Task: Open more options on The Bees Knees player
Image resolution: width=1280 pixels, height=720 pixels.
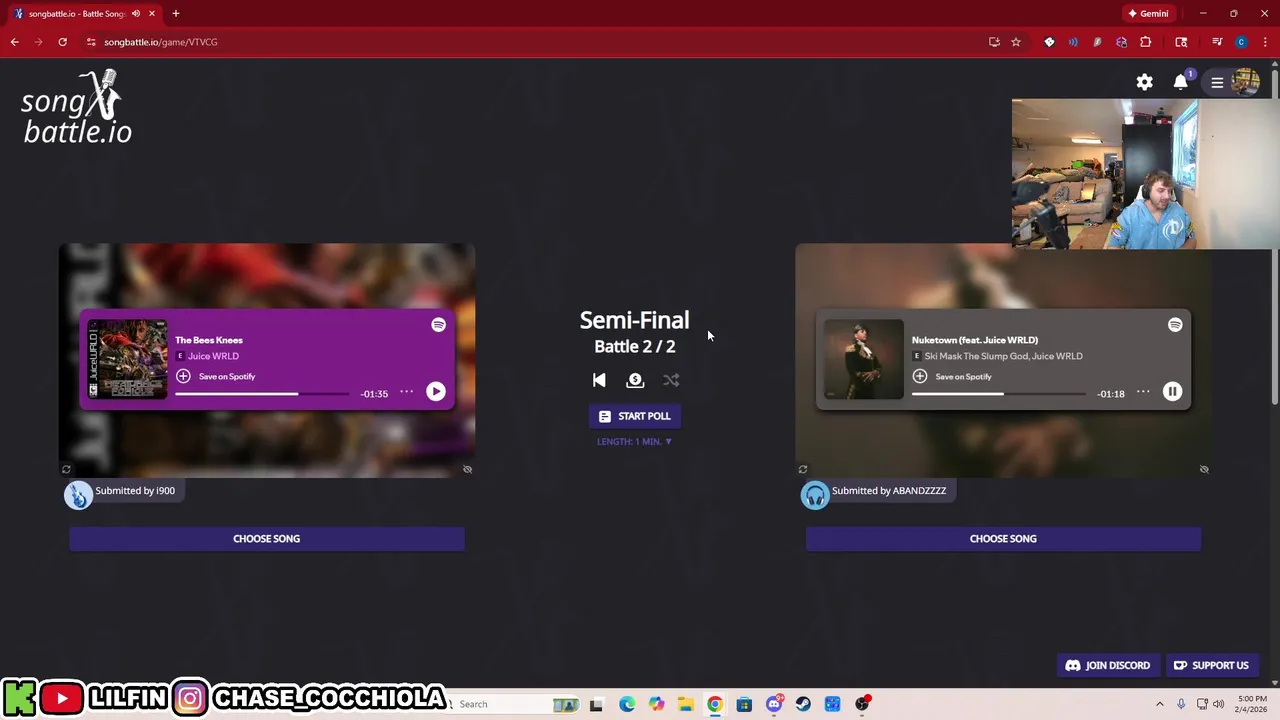Action: point(406,392)
